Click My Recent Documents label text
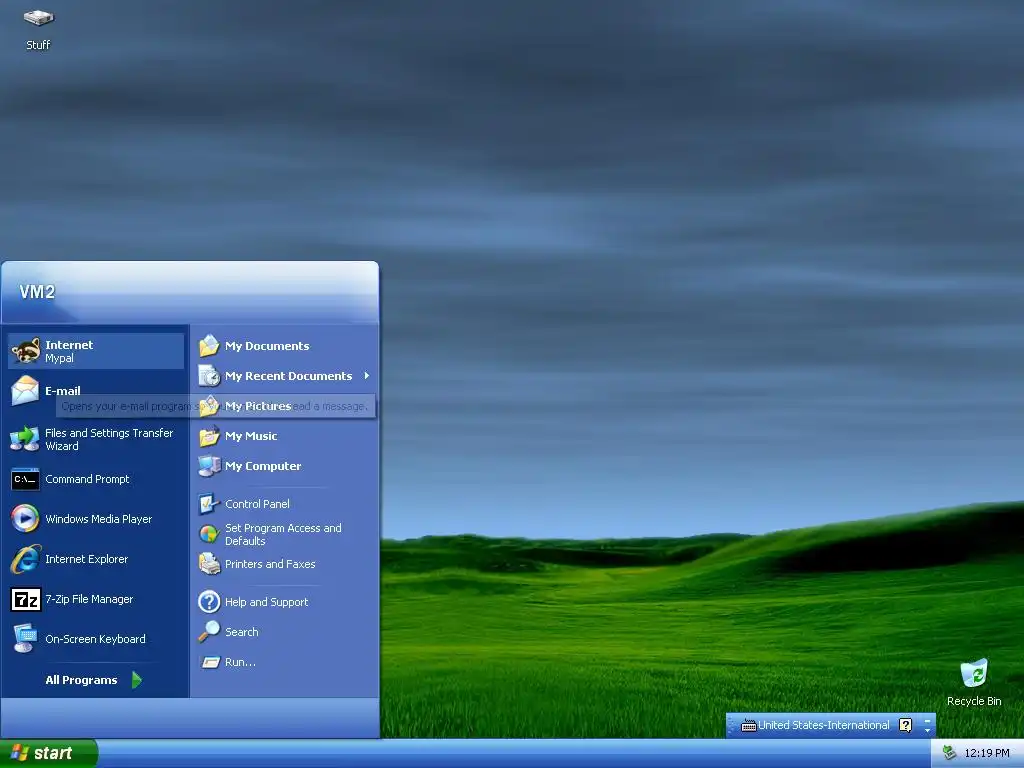This screenshot has width=1024, height=768. (x=288, y=376)
